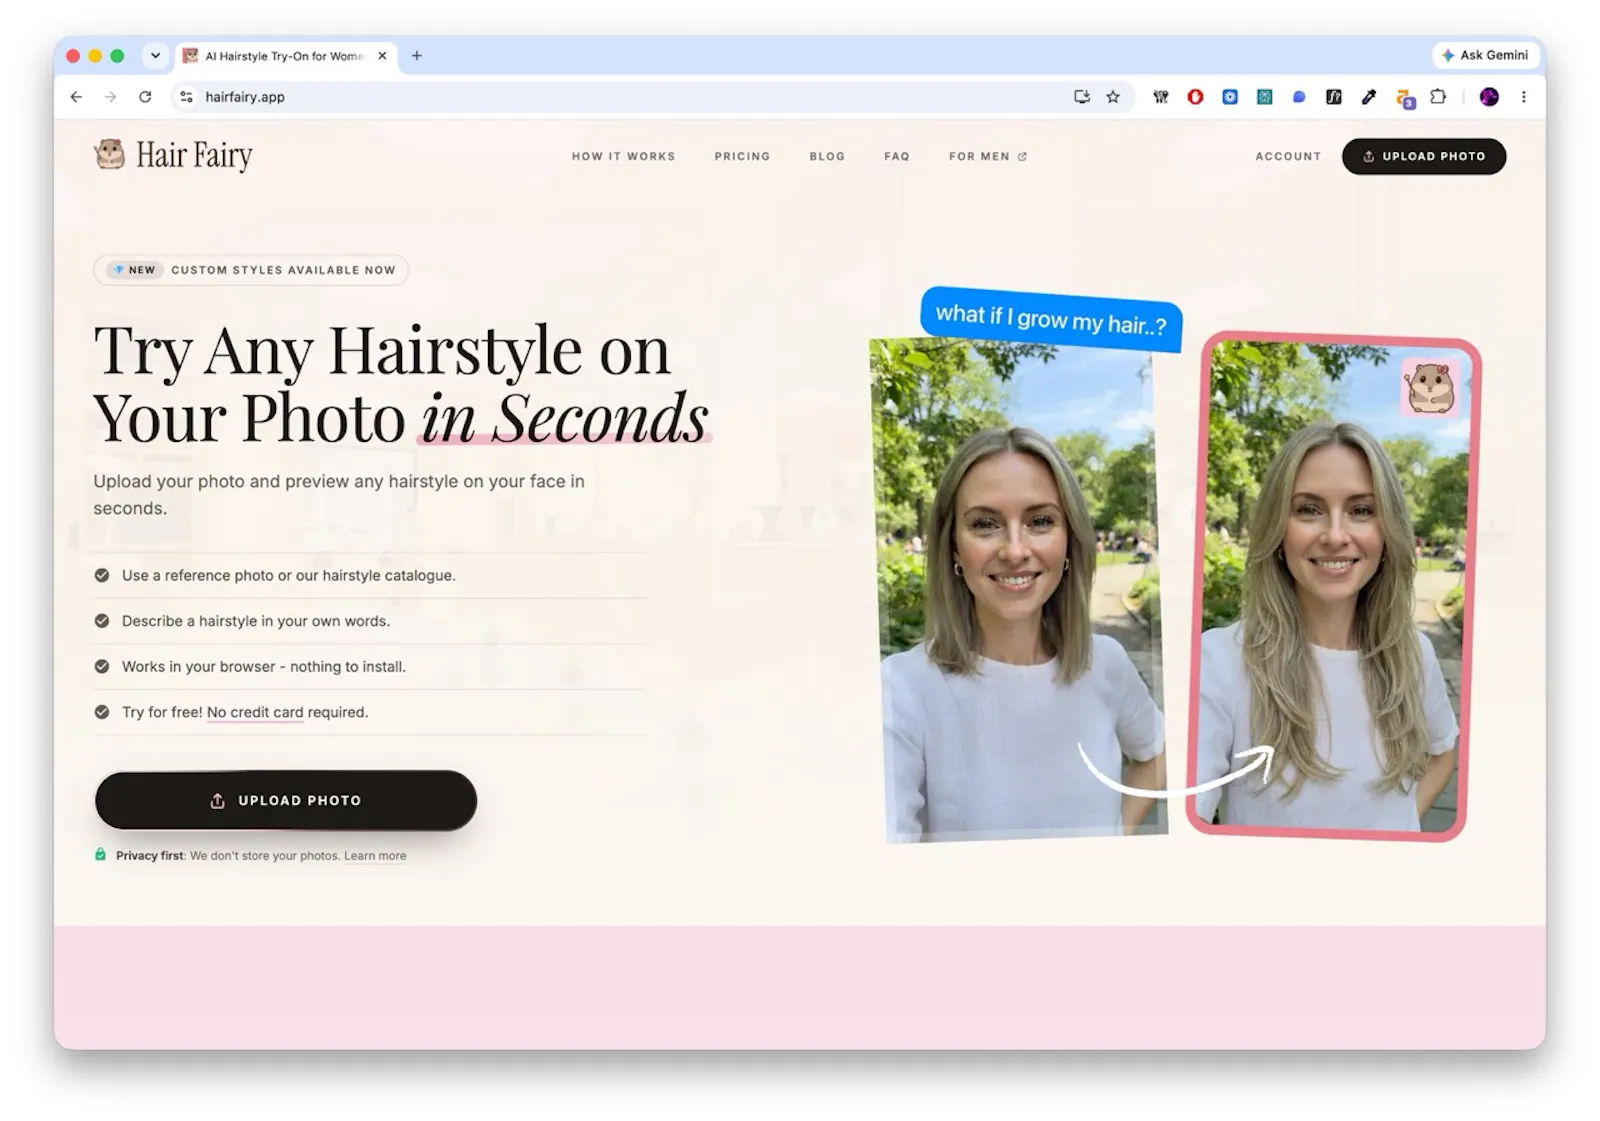
Task: Click checkmark beside 'Use a reference photo'
Action: coord(102,575)
